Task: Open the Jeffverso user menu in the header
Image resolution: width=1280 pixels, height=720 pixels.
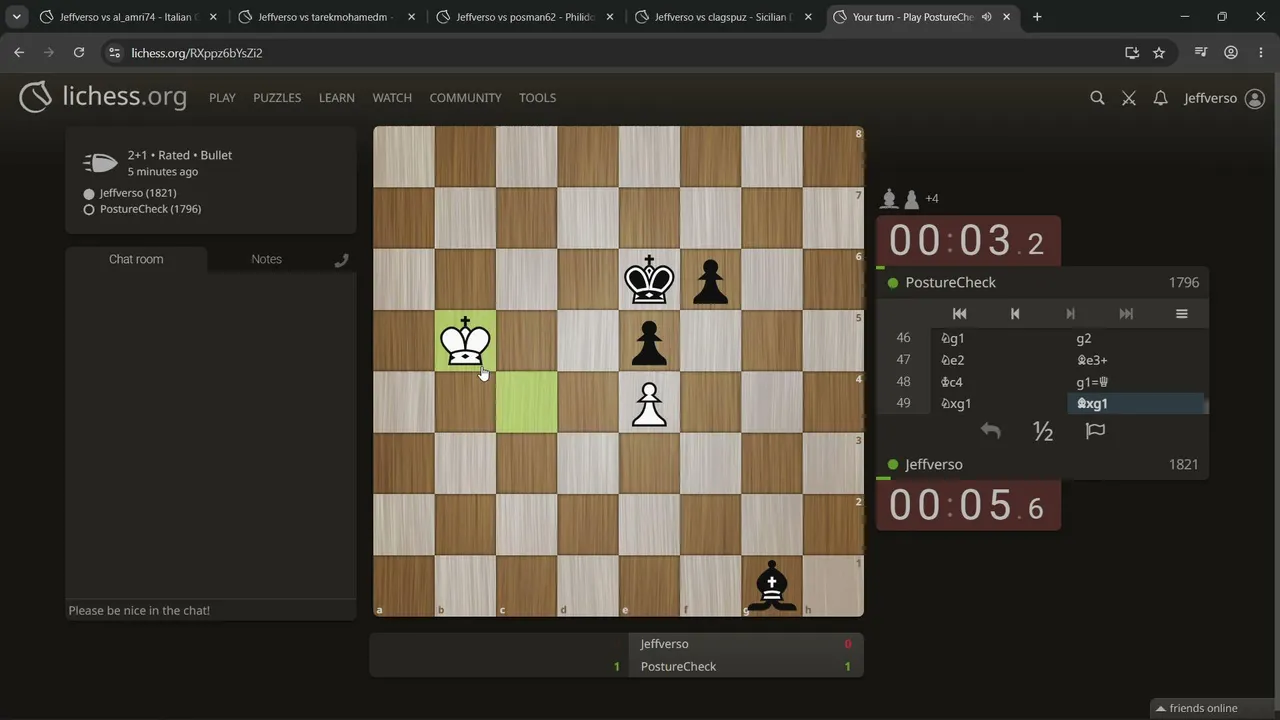Action: pos(1224,98)
